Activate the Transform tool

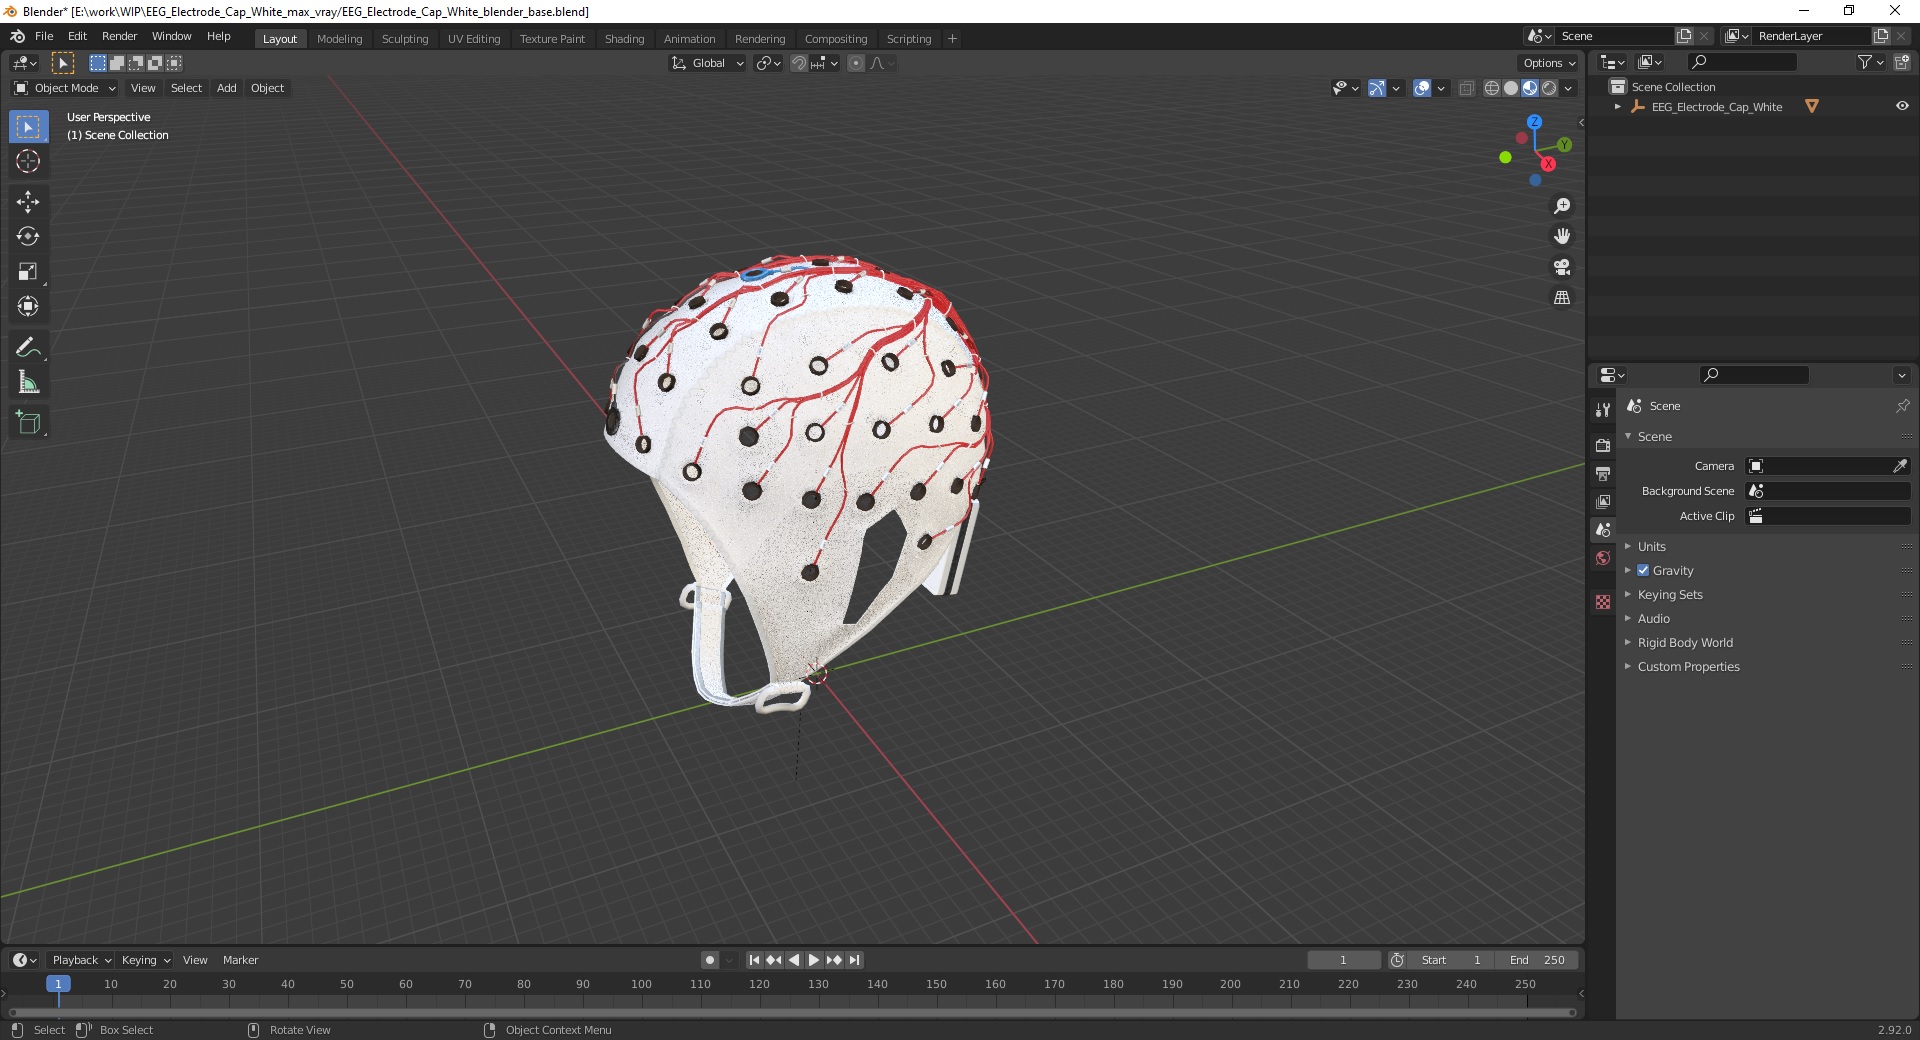(x=28, y=307)
